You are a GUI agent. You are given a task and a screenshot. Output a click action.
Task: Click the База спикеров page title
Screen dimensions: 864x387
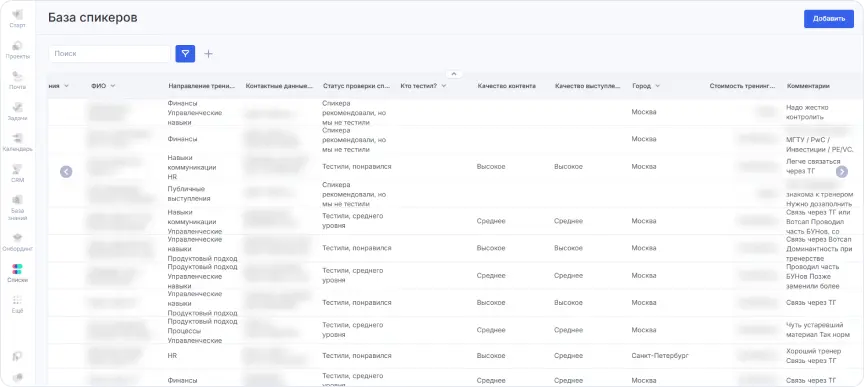(93, 18)
